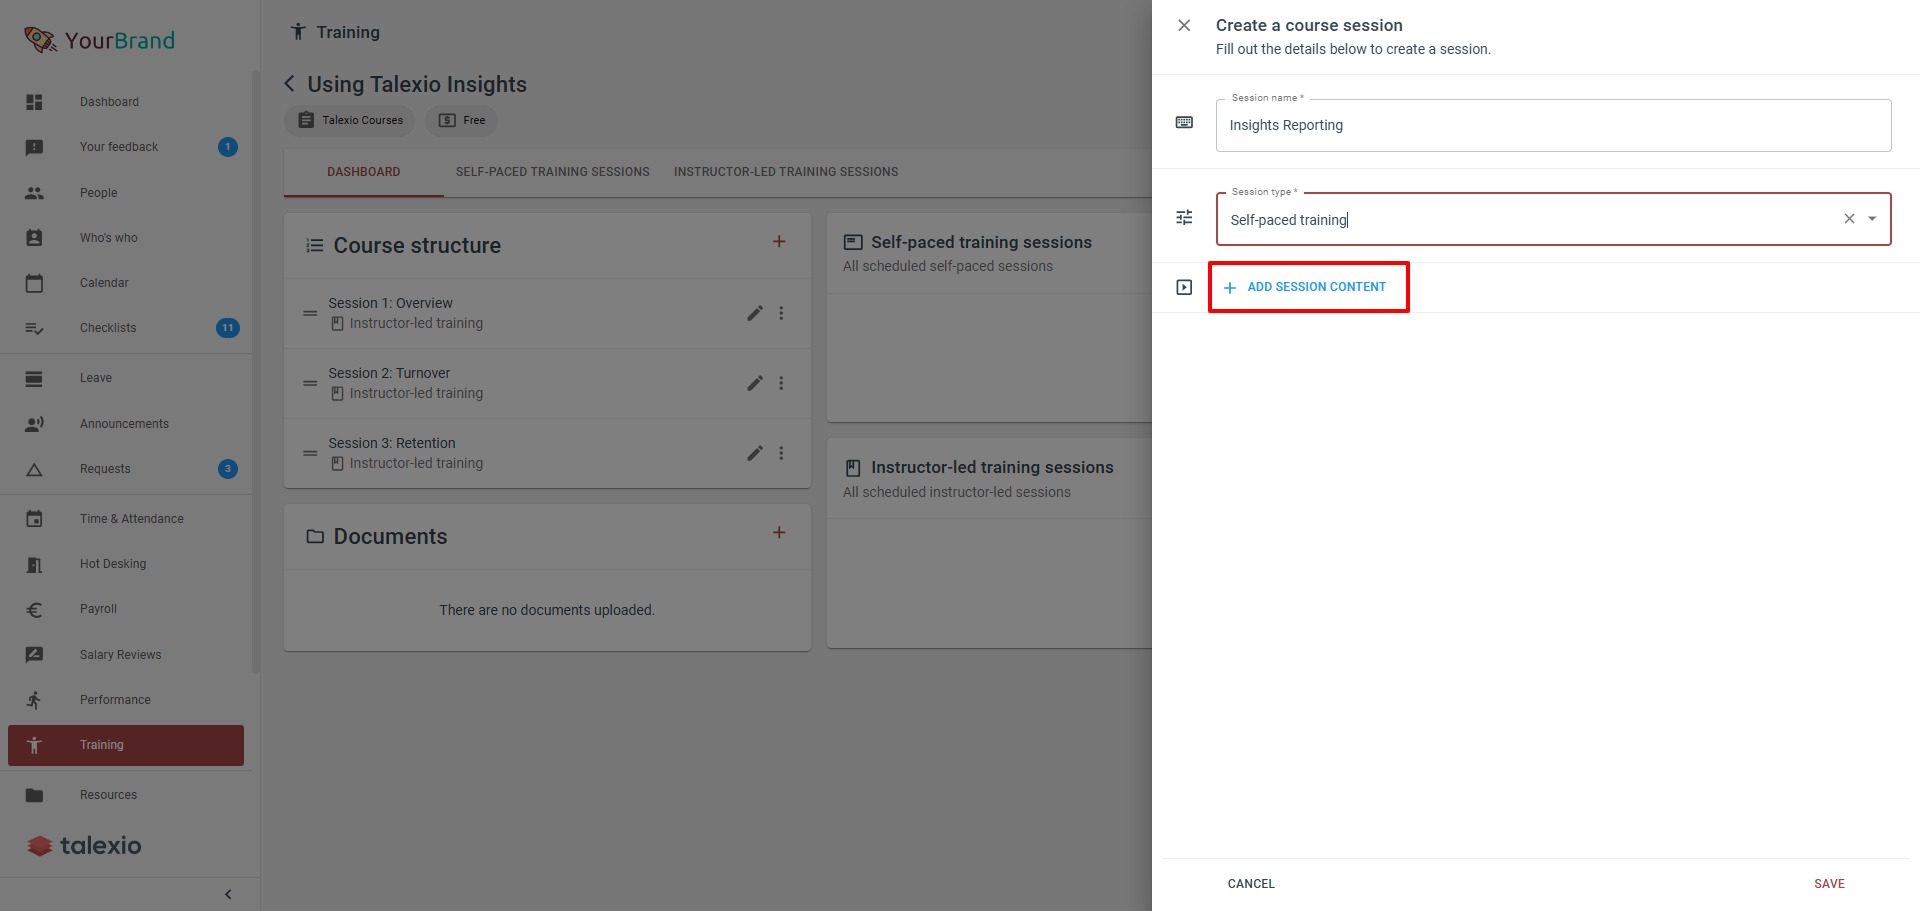
Task: Click the YourBrand logo
Action: pyautogui.click(x=99, y=40)
